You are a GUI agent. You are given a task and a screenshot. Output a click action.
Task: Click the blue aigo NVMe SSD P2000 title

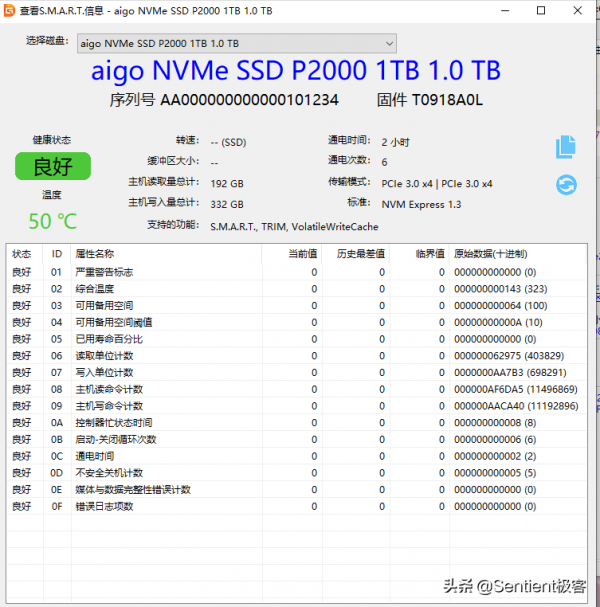296,70
